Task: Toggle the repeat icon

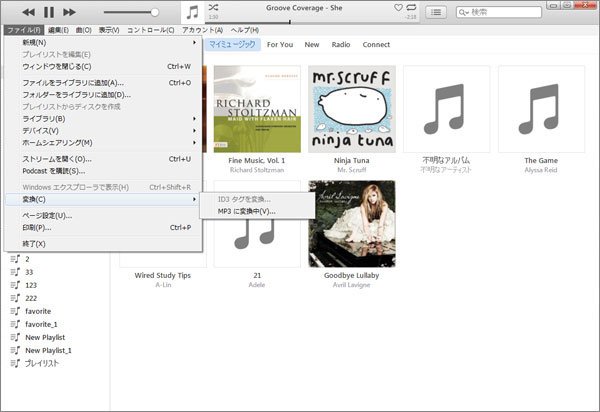Action: tap(411, 7)
